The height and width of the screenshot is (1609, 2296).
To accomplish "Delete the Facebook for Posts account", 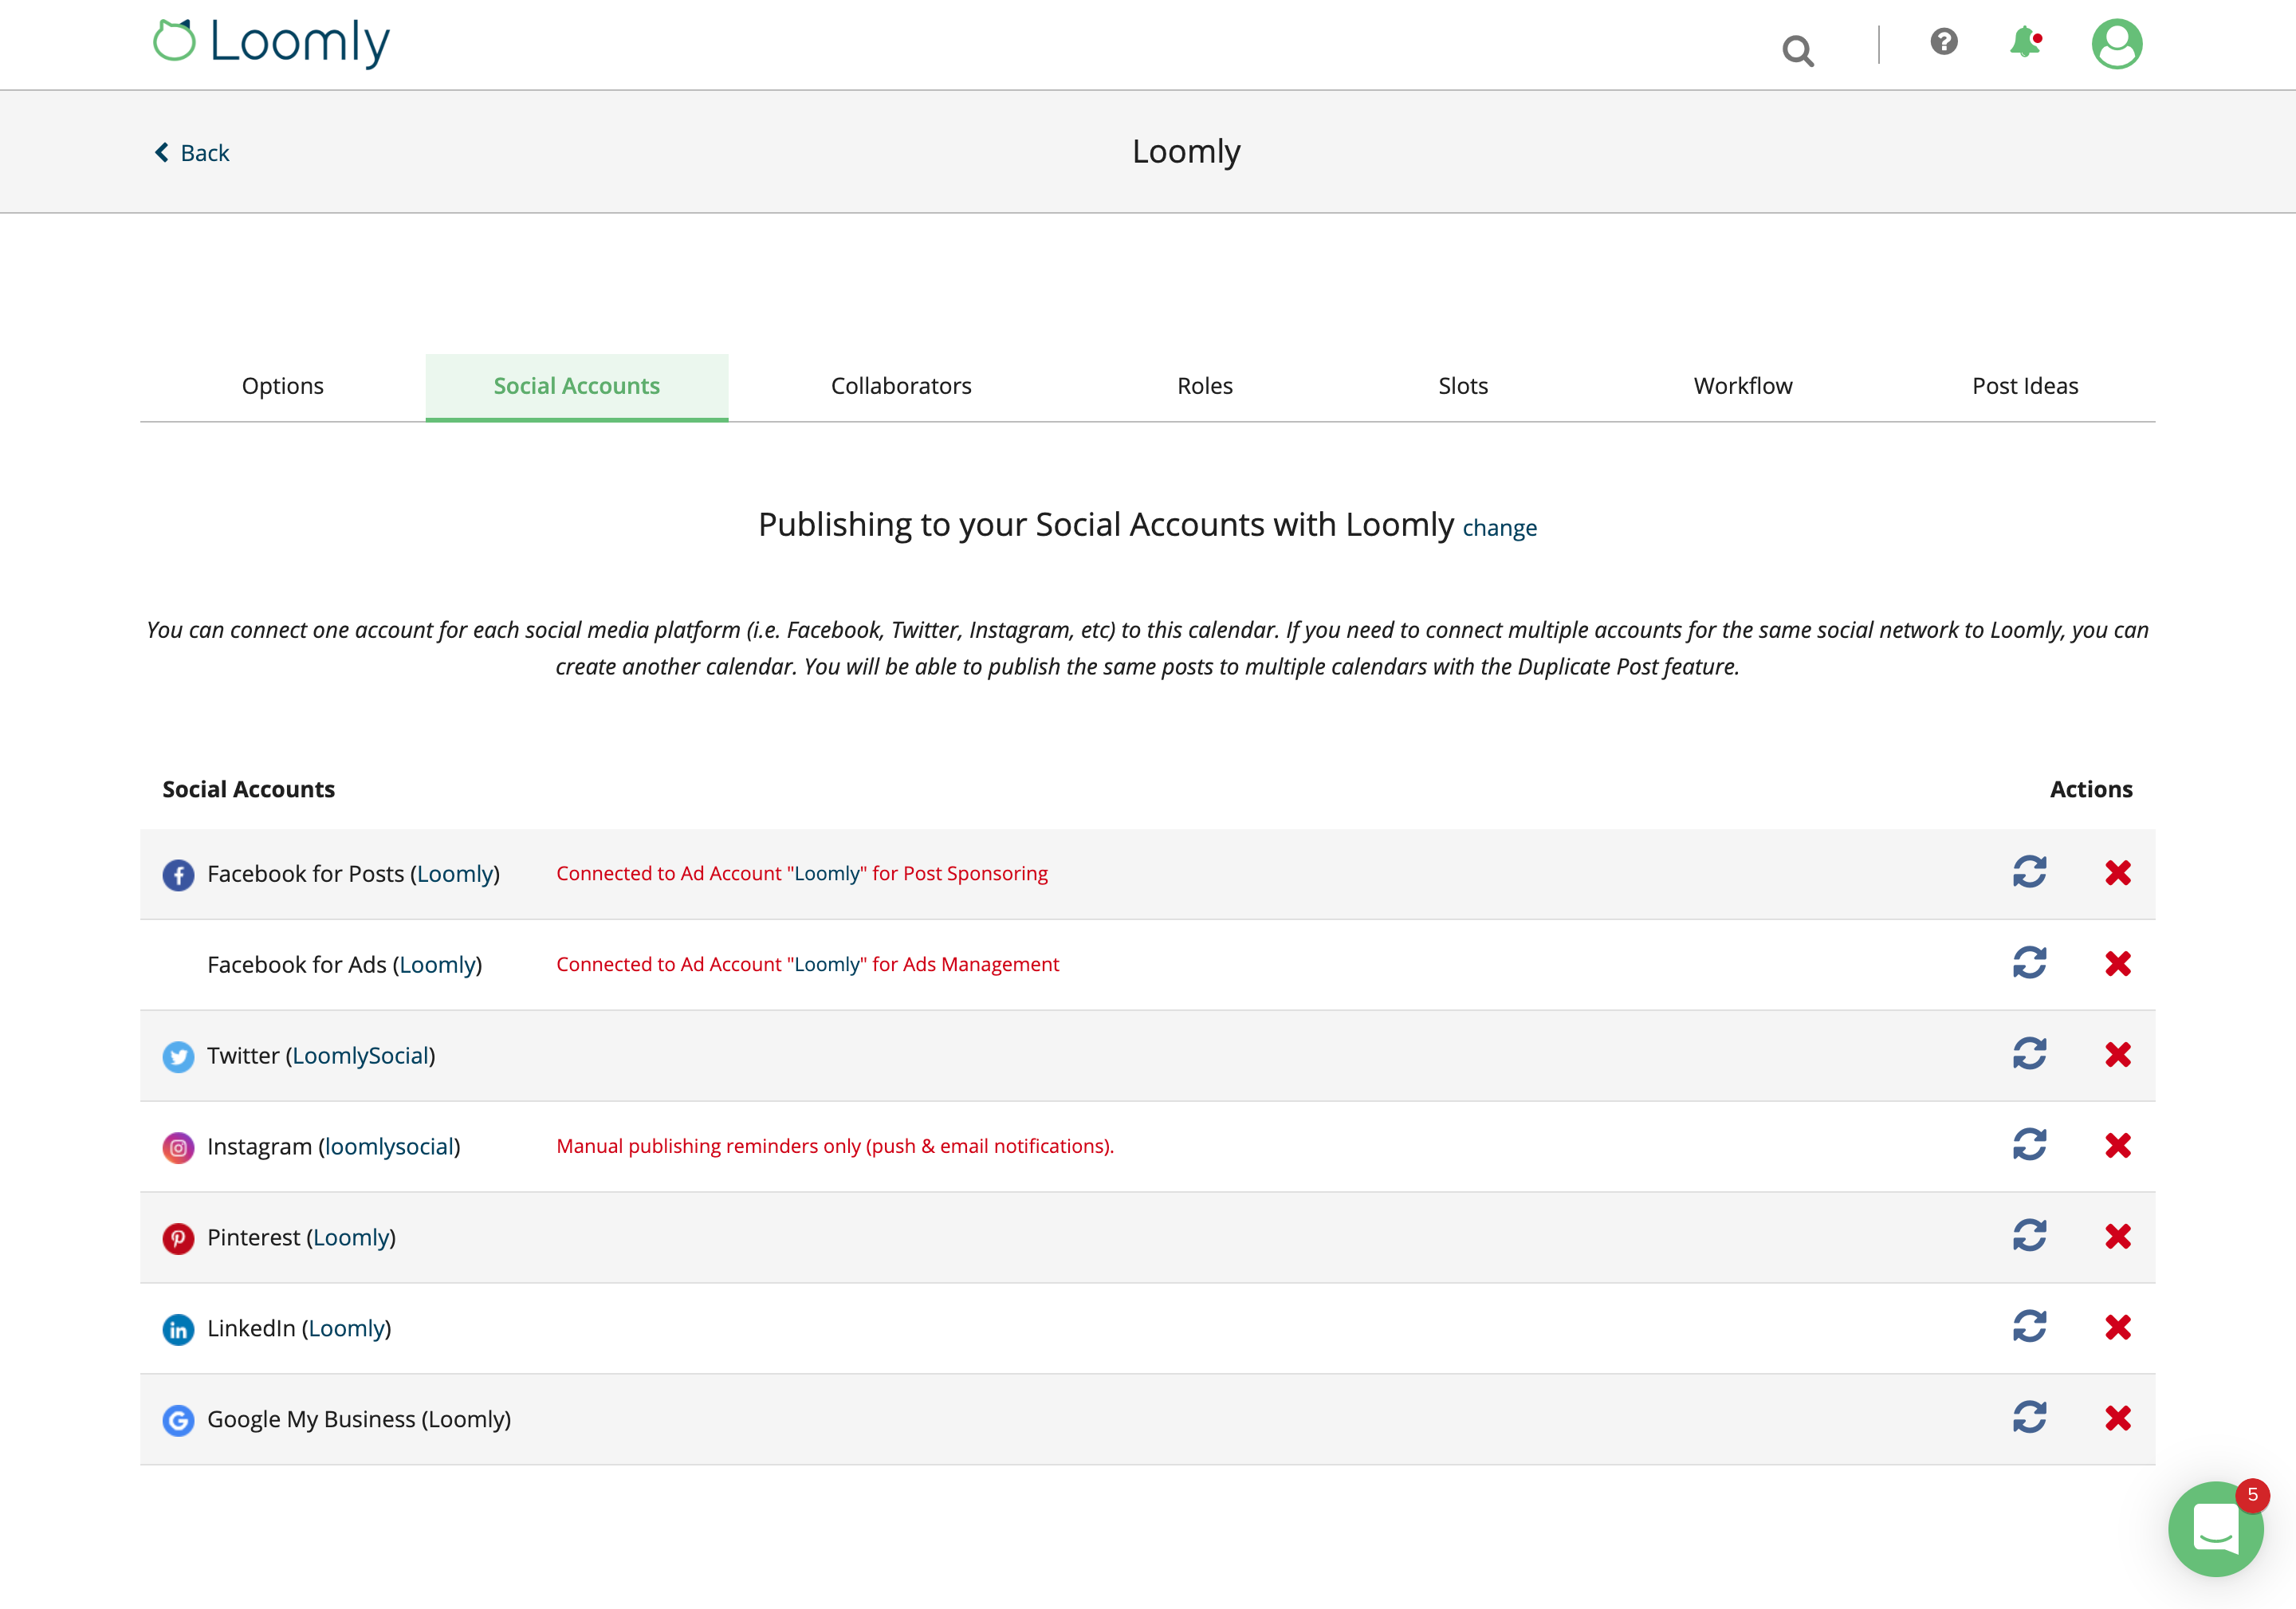I will [2117, 873].
